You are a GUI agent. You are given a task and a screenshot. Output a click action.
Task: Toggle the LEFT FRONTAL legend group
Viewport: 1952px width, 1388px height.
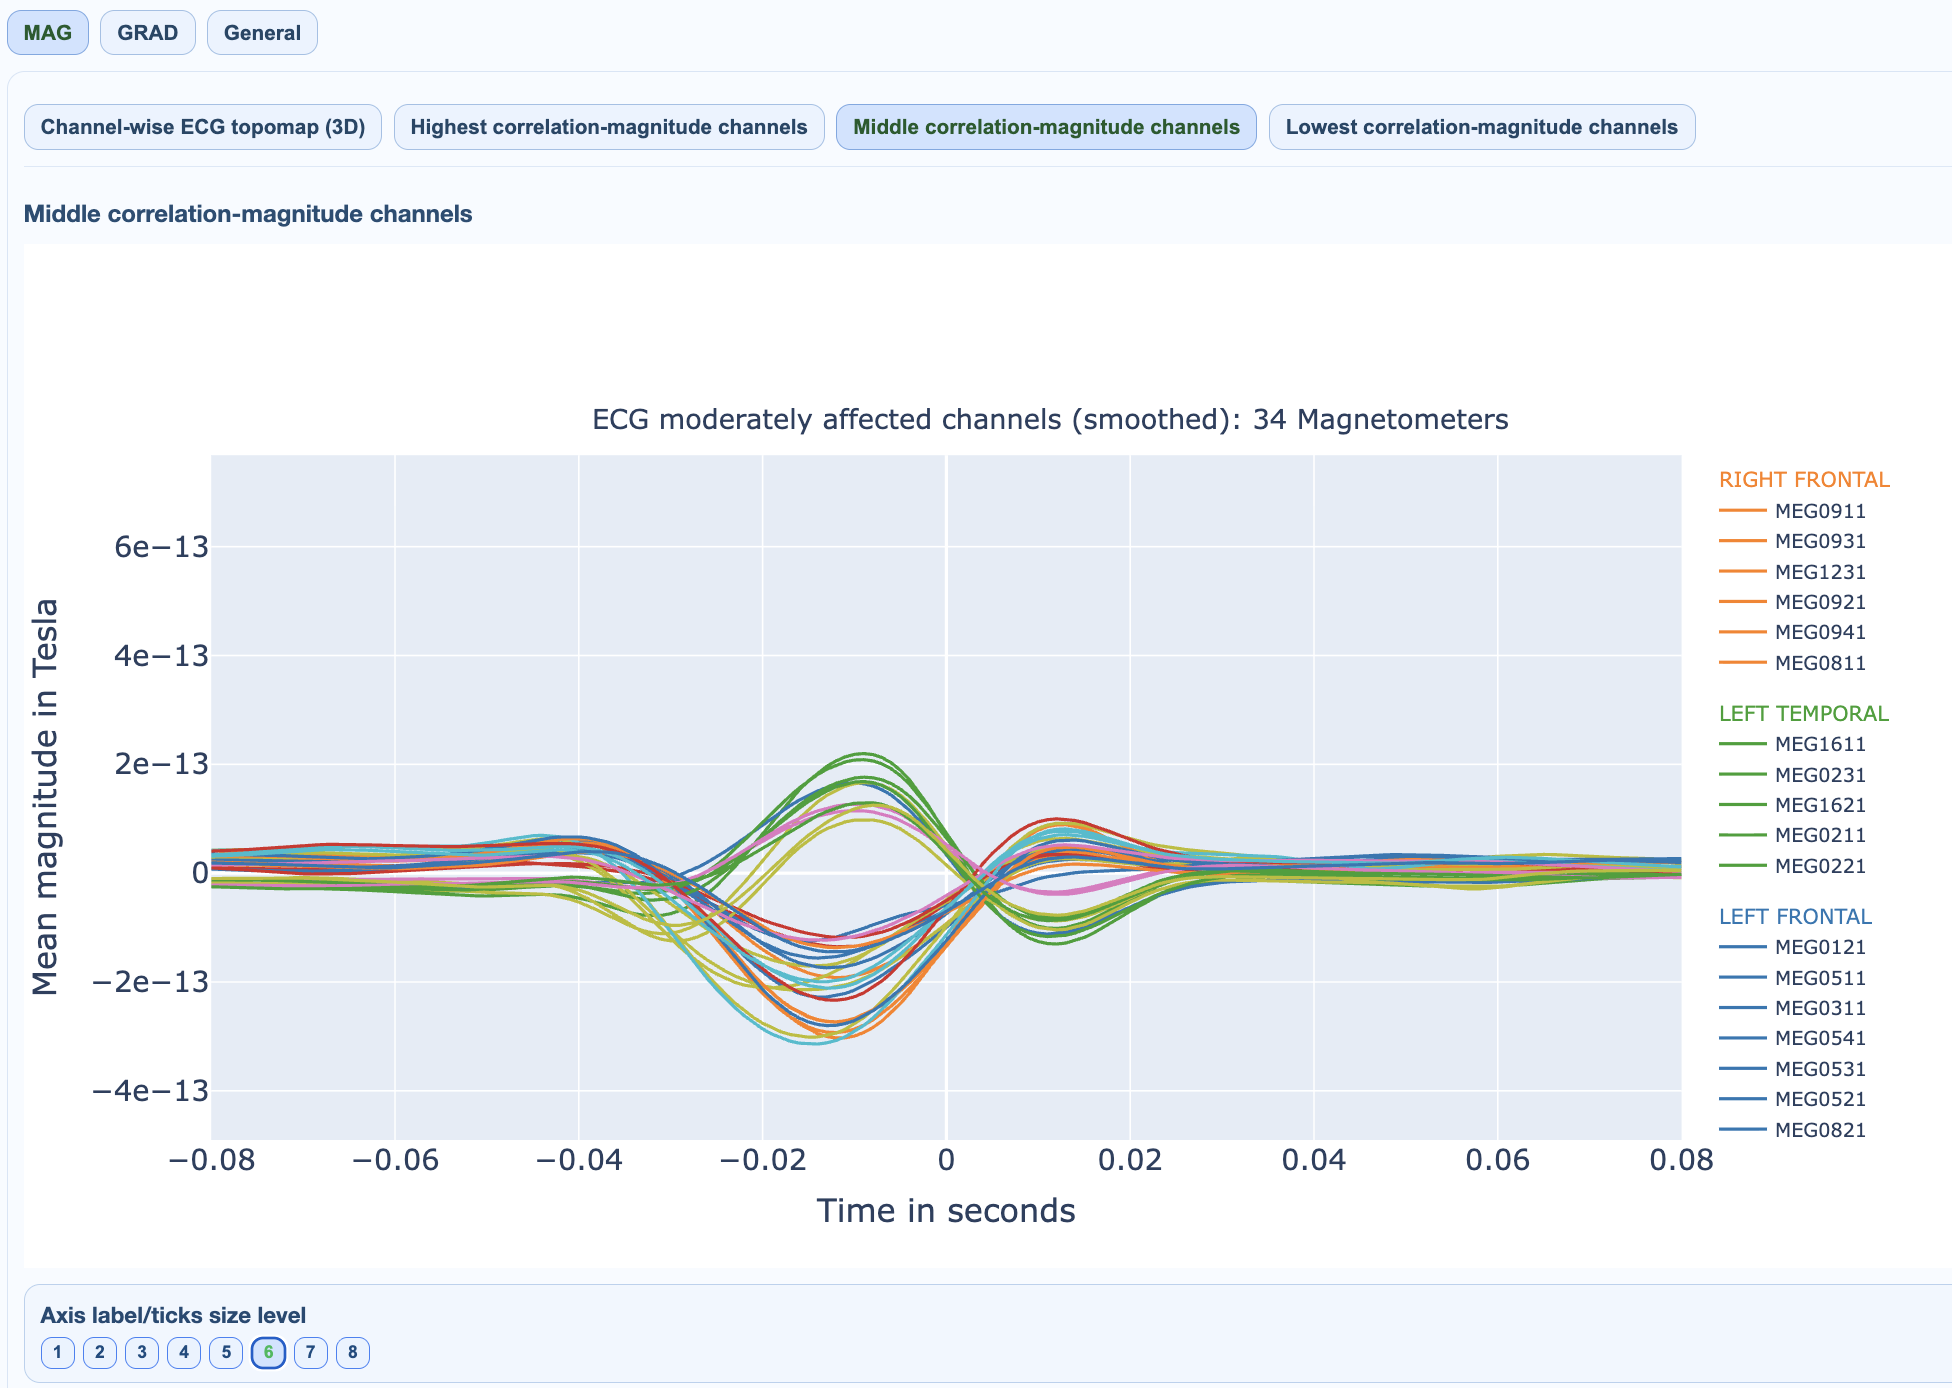pyautogui.click(x=1795, y=917)
